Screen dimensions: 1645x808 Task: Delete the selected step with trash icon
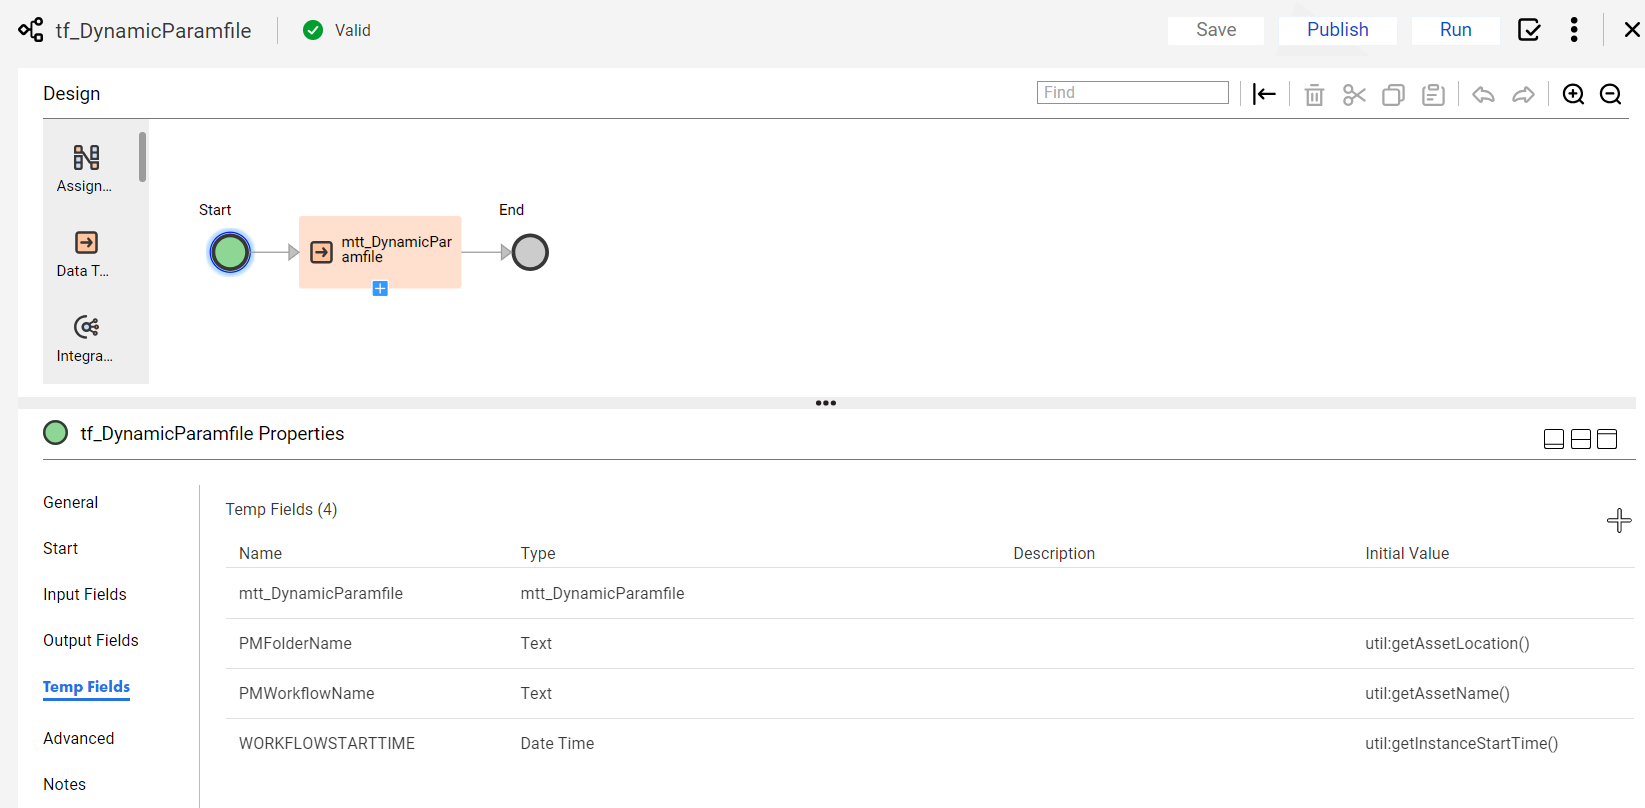click(1314, 94)
